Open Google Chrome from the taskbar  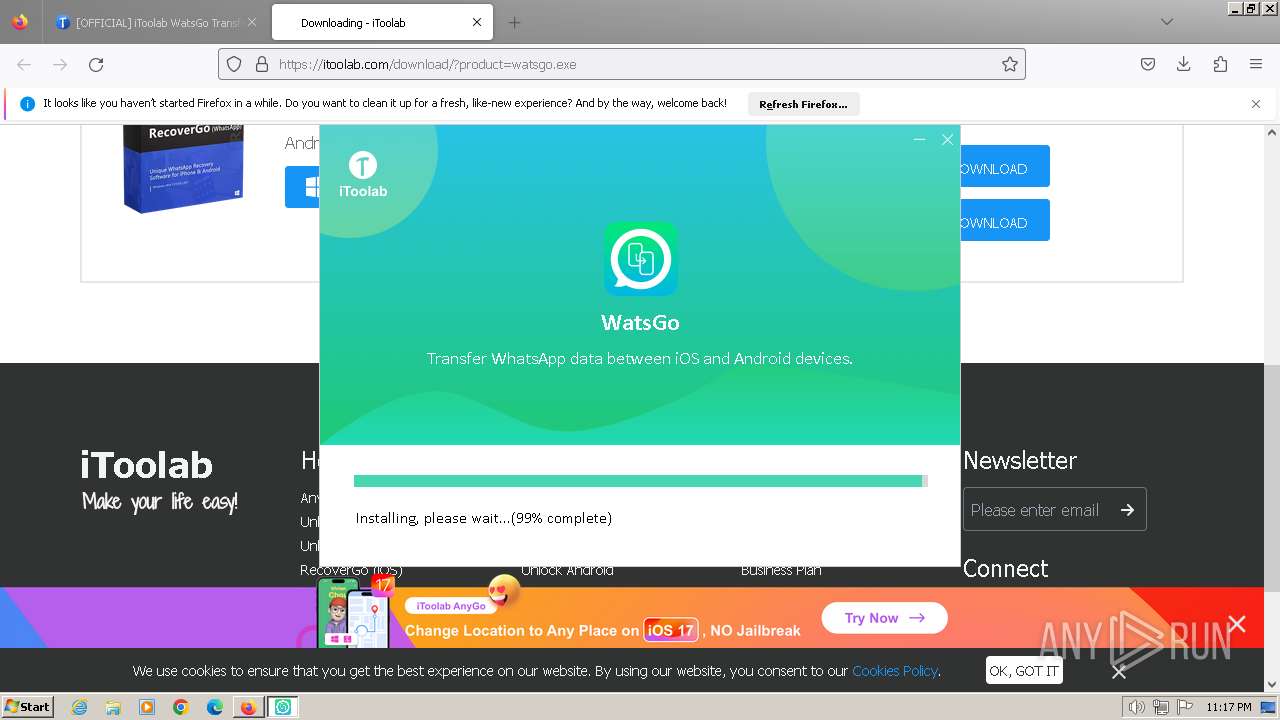pyautogui.click(x=181, y=707)
